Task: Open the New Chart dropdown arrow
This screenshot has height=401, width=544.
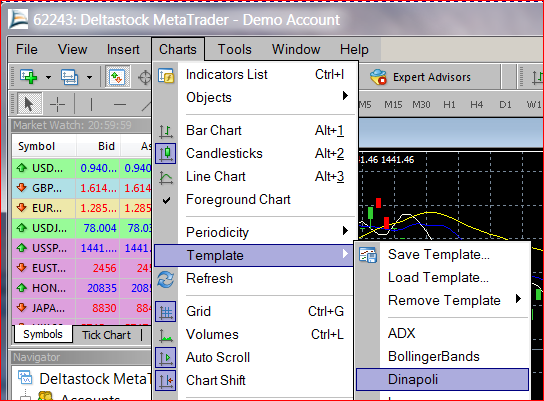Action: click(48, 77)
